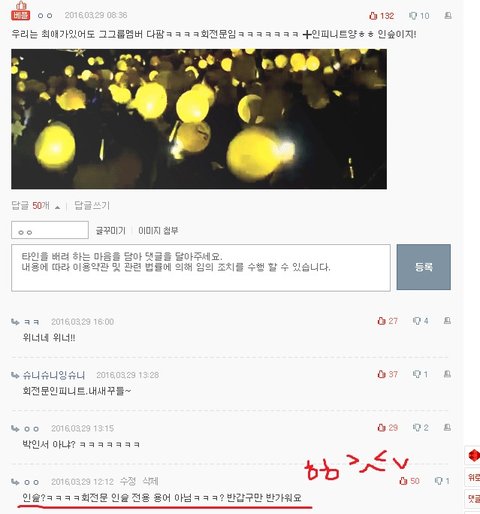
Task: Downvote the top comment showing 10 dislikes
Action: (419, 16)
